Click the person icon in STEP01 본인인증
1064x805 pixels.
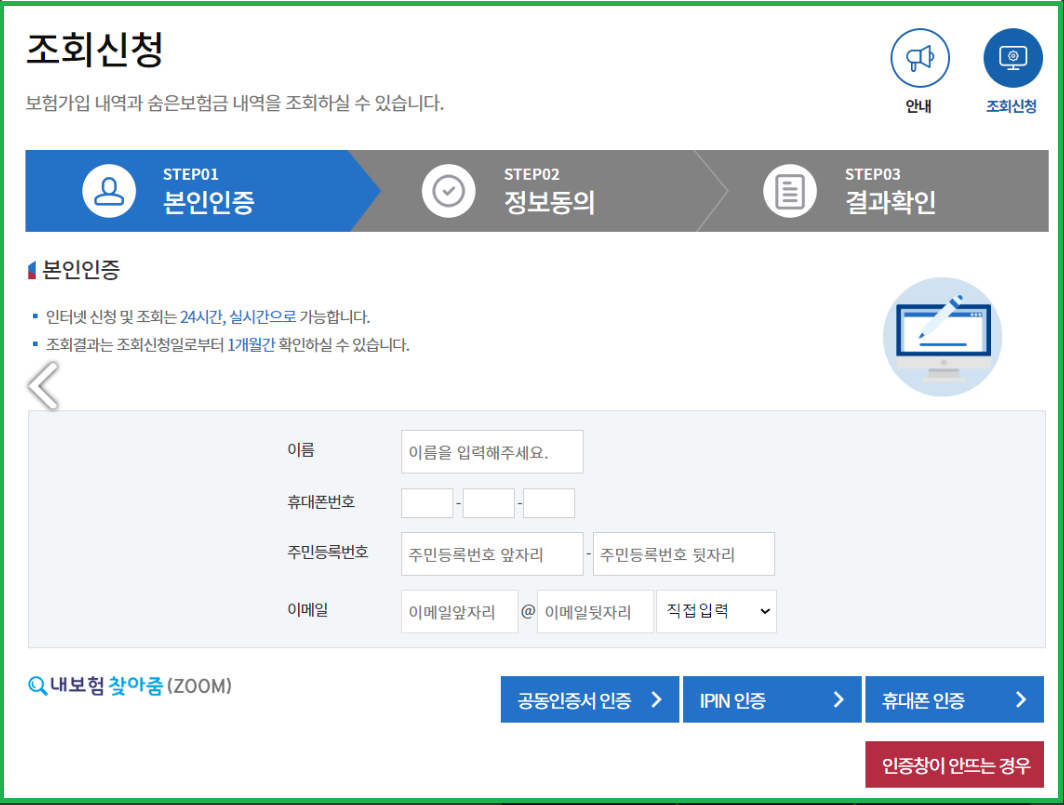[109, 189]
